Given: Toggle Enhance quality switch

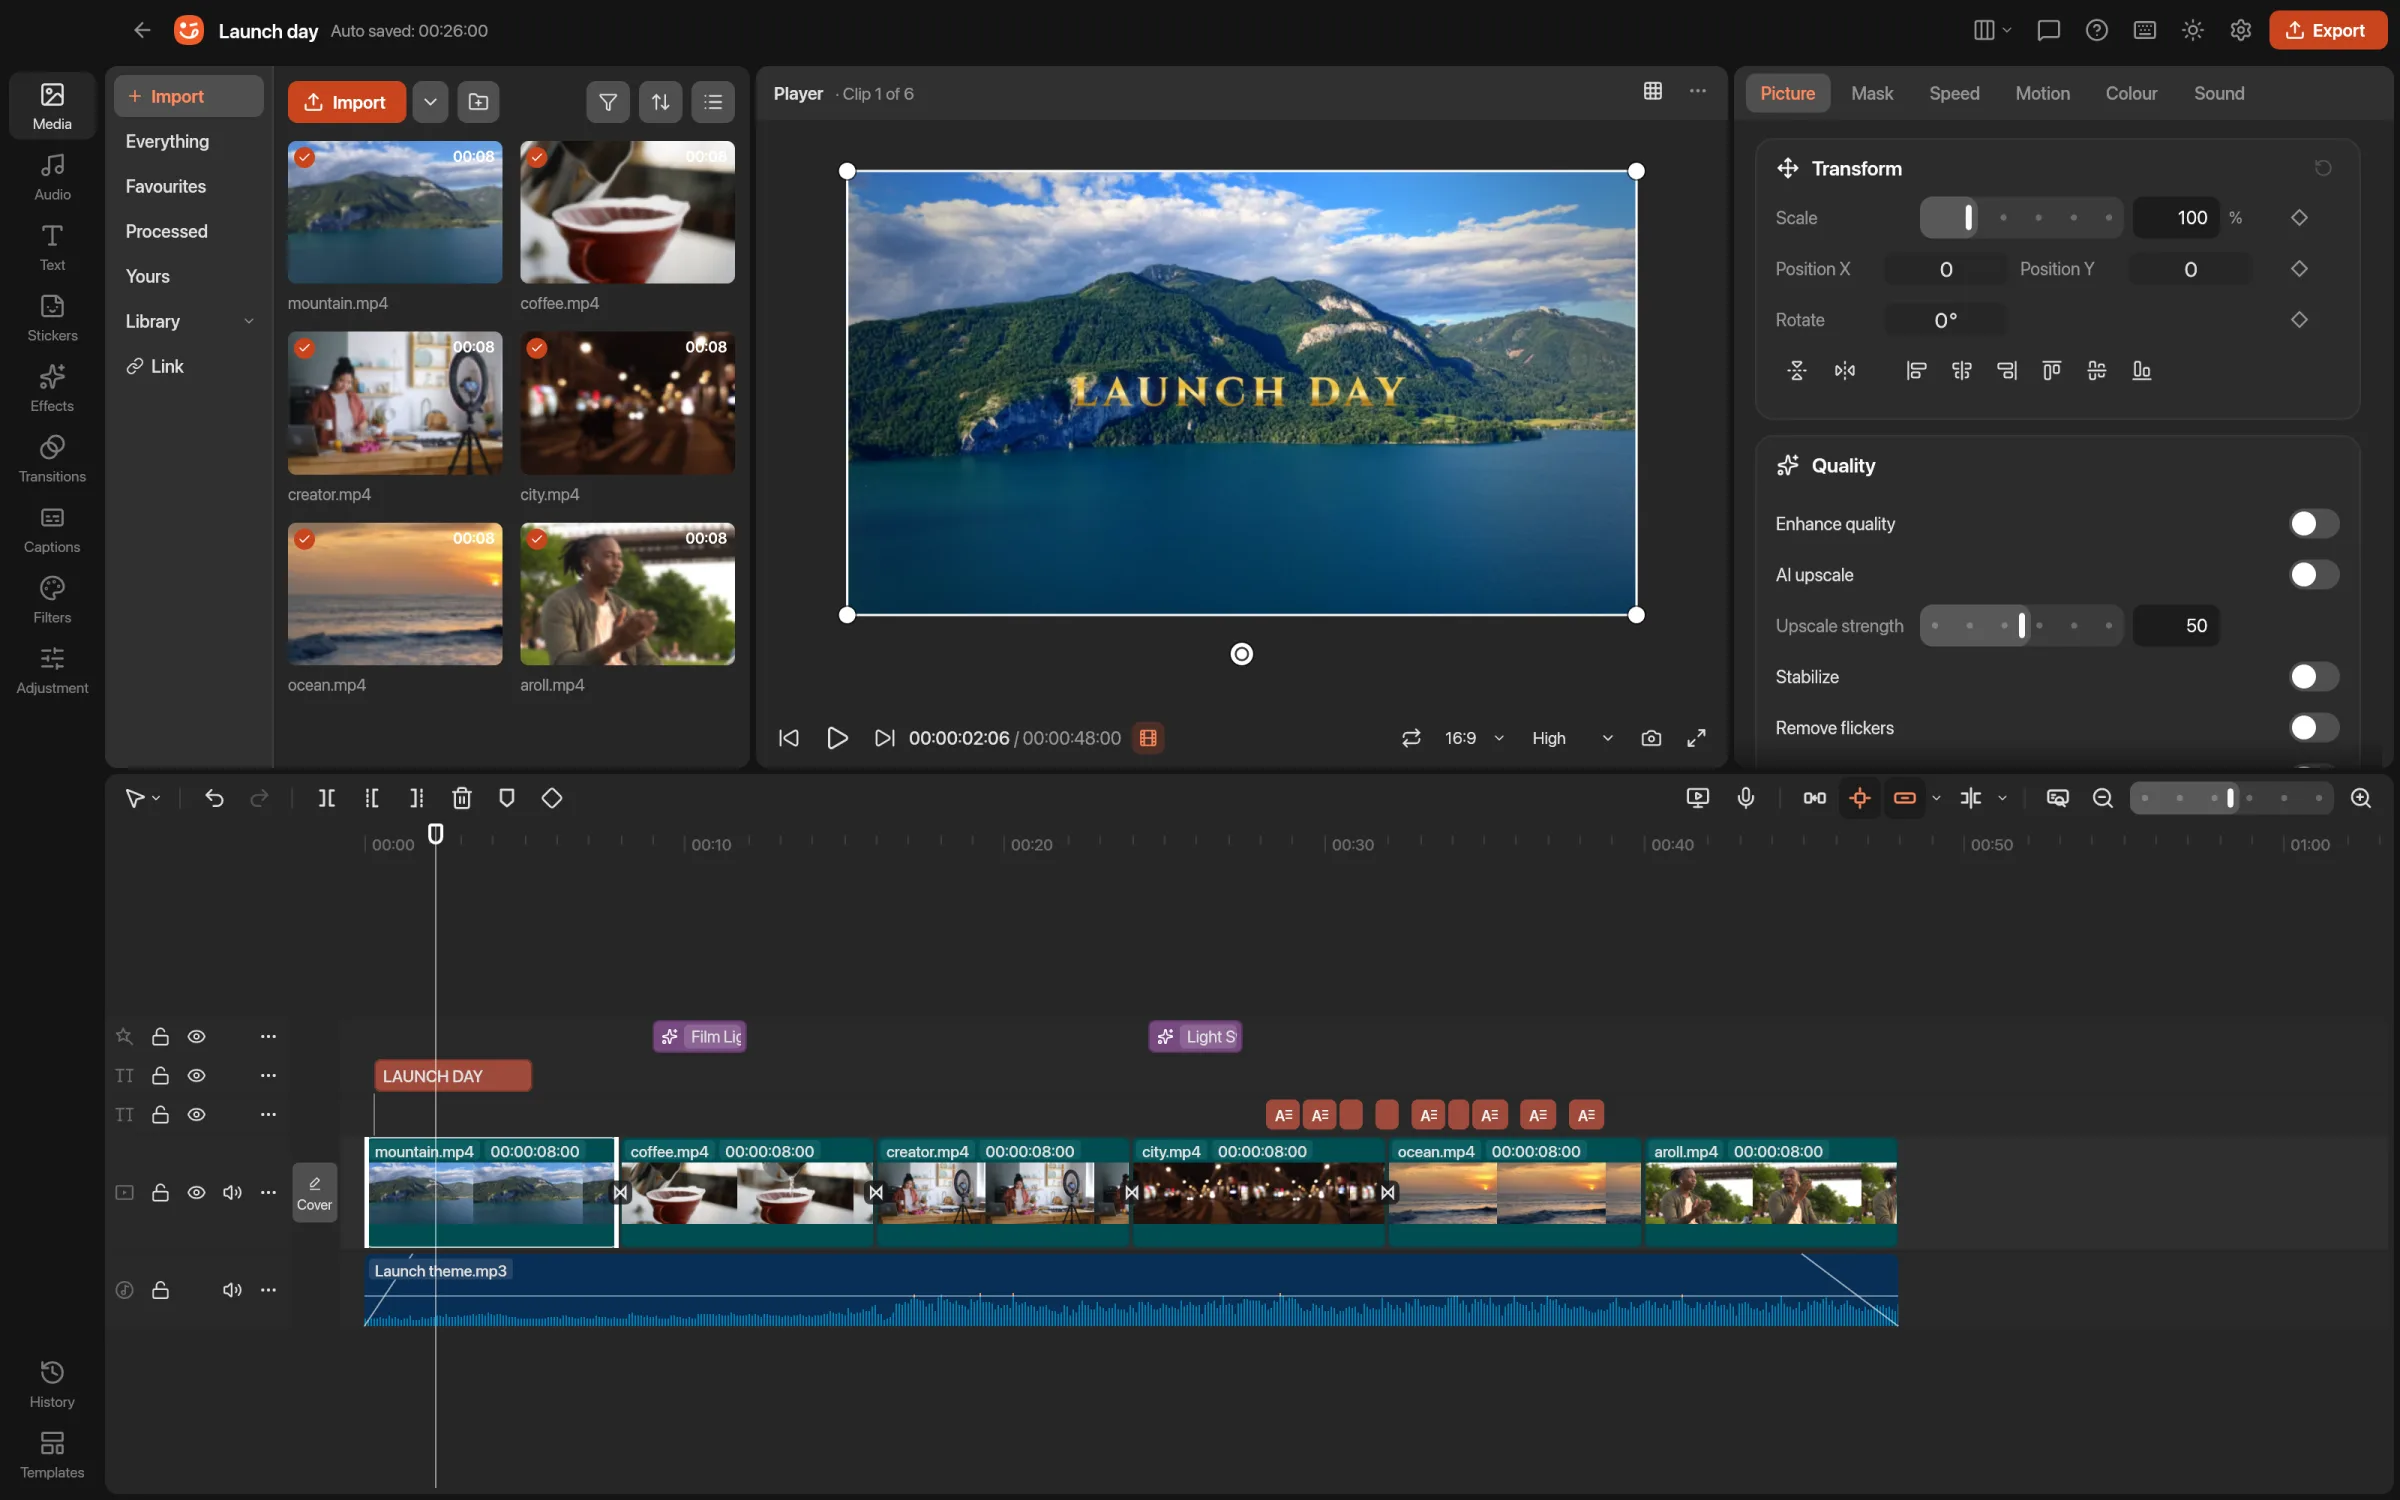Looking at the screenshot, I should (2313, 524).
